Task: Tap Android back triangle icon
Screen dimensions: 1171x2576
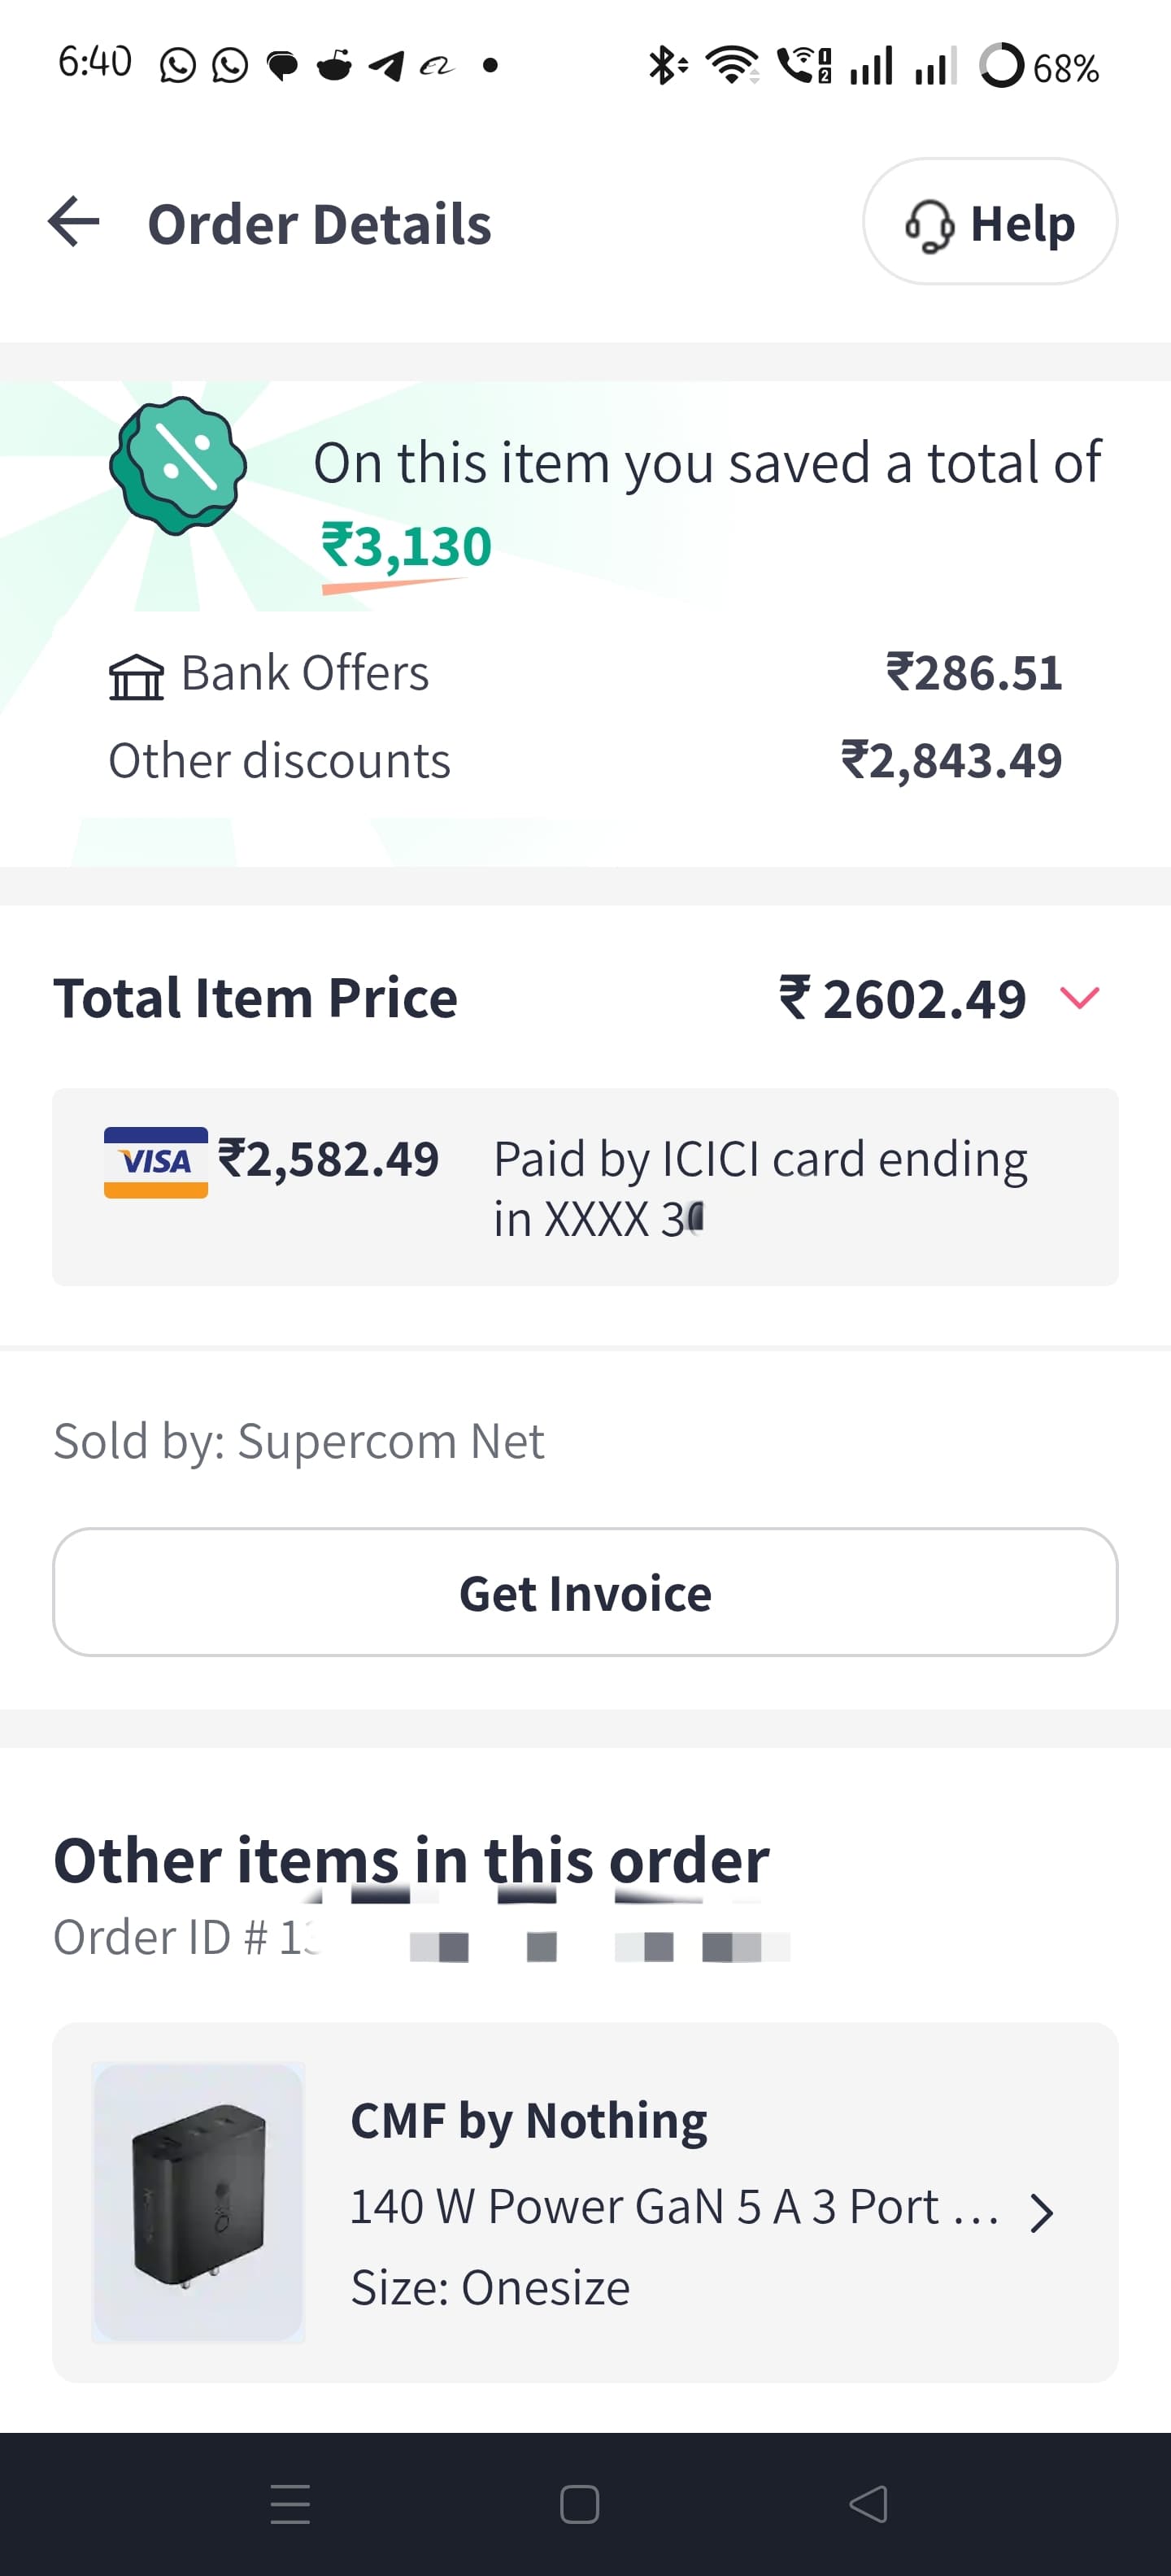Action: click(x=868, y=2504)
